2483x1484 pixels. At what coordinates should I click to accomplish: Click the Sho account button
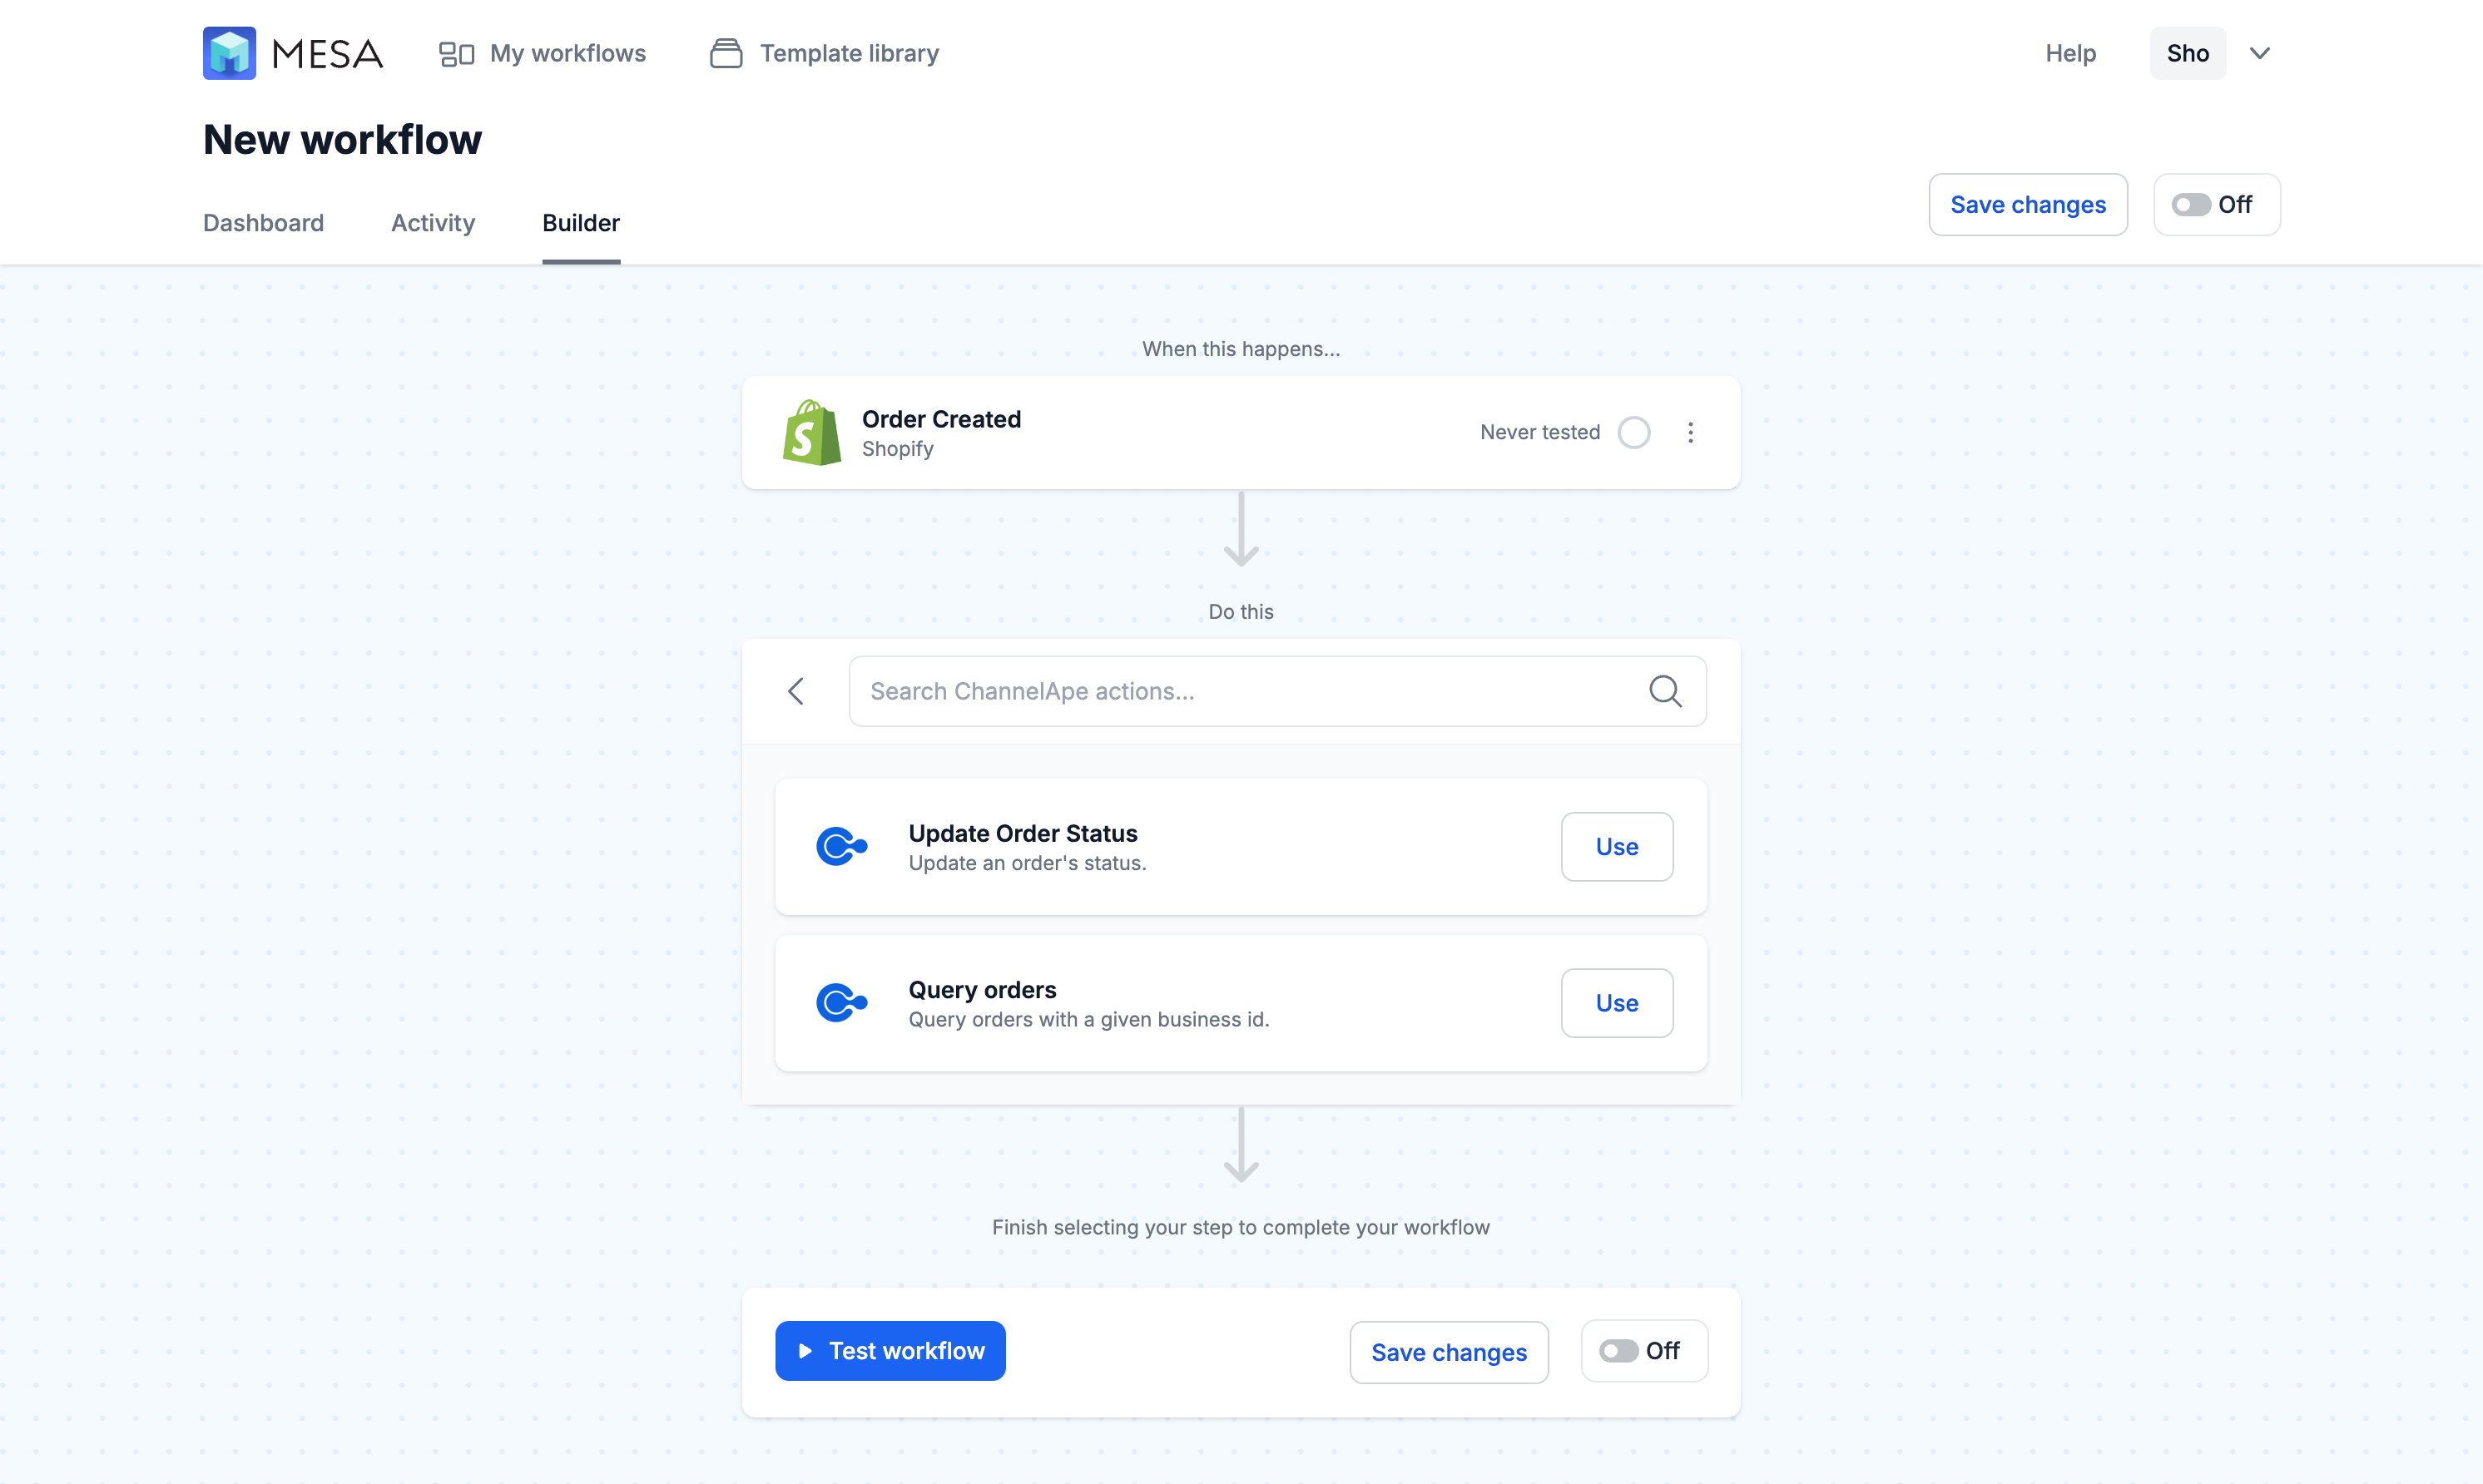[x=2187, y=53]
